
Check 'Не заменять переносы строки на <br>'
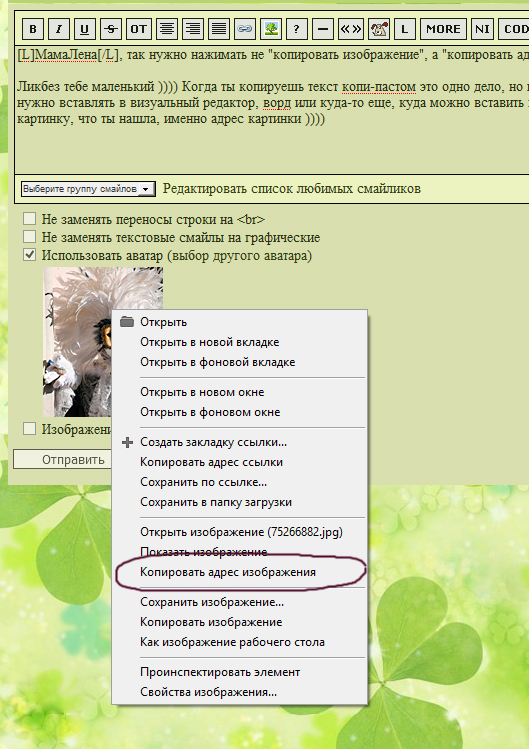(x=30, y=219)
